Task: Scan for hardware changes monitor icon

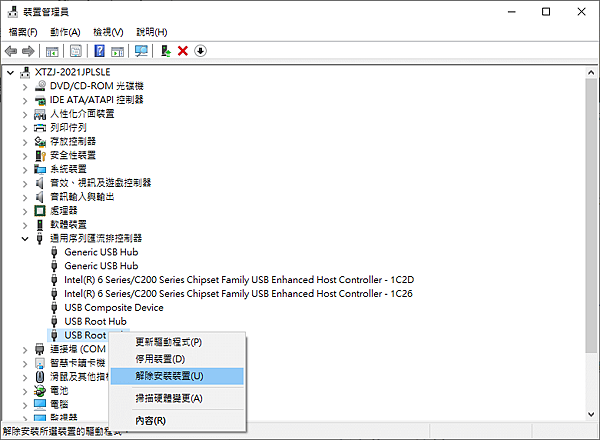Action: coord(141,51)
